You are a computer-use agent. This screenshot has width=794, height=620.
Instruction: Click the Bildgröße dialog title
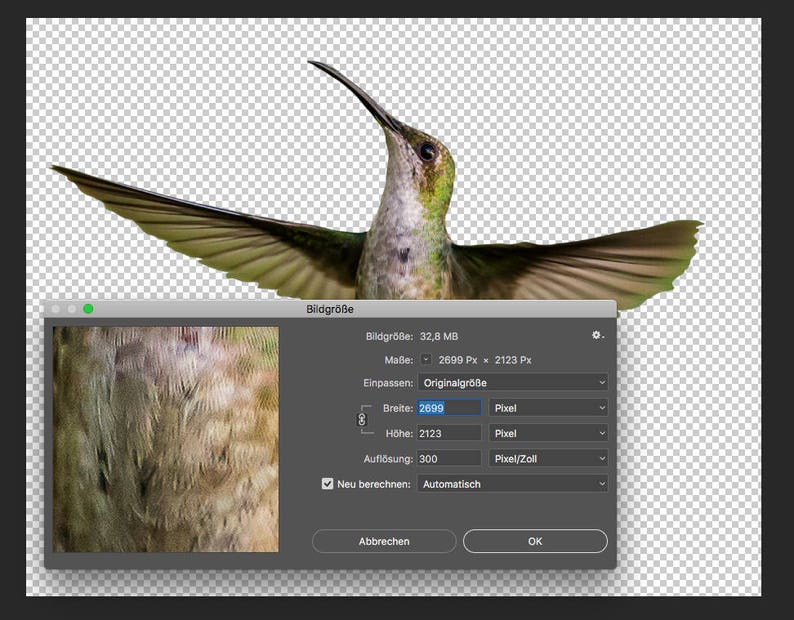point(330,309)
